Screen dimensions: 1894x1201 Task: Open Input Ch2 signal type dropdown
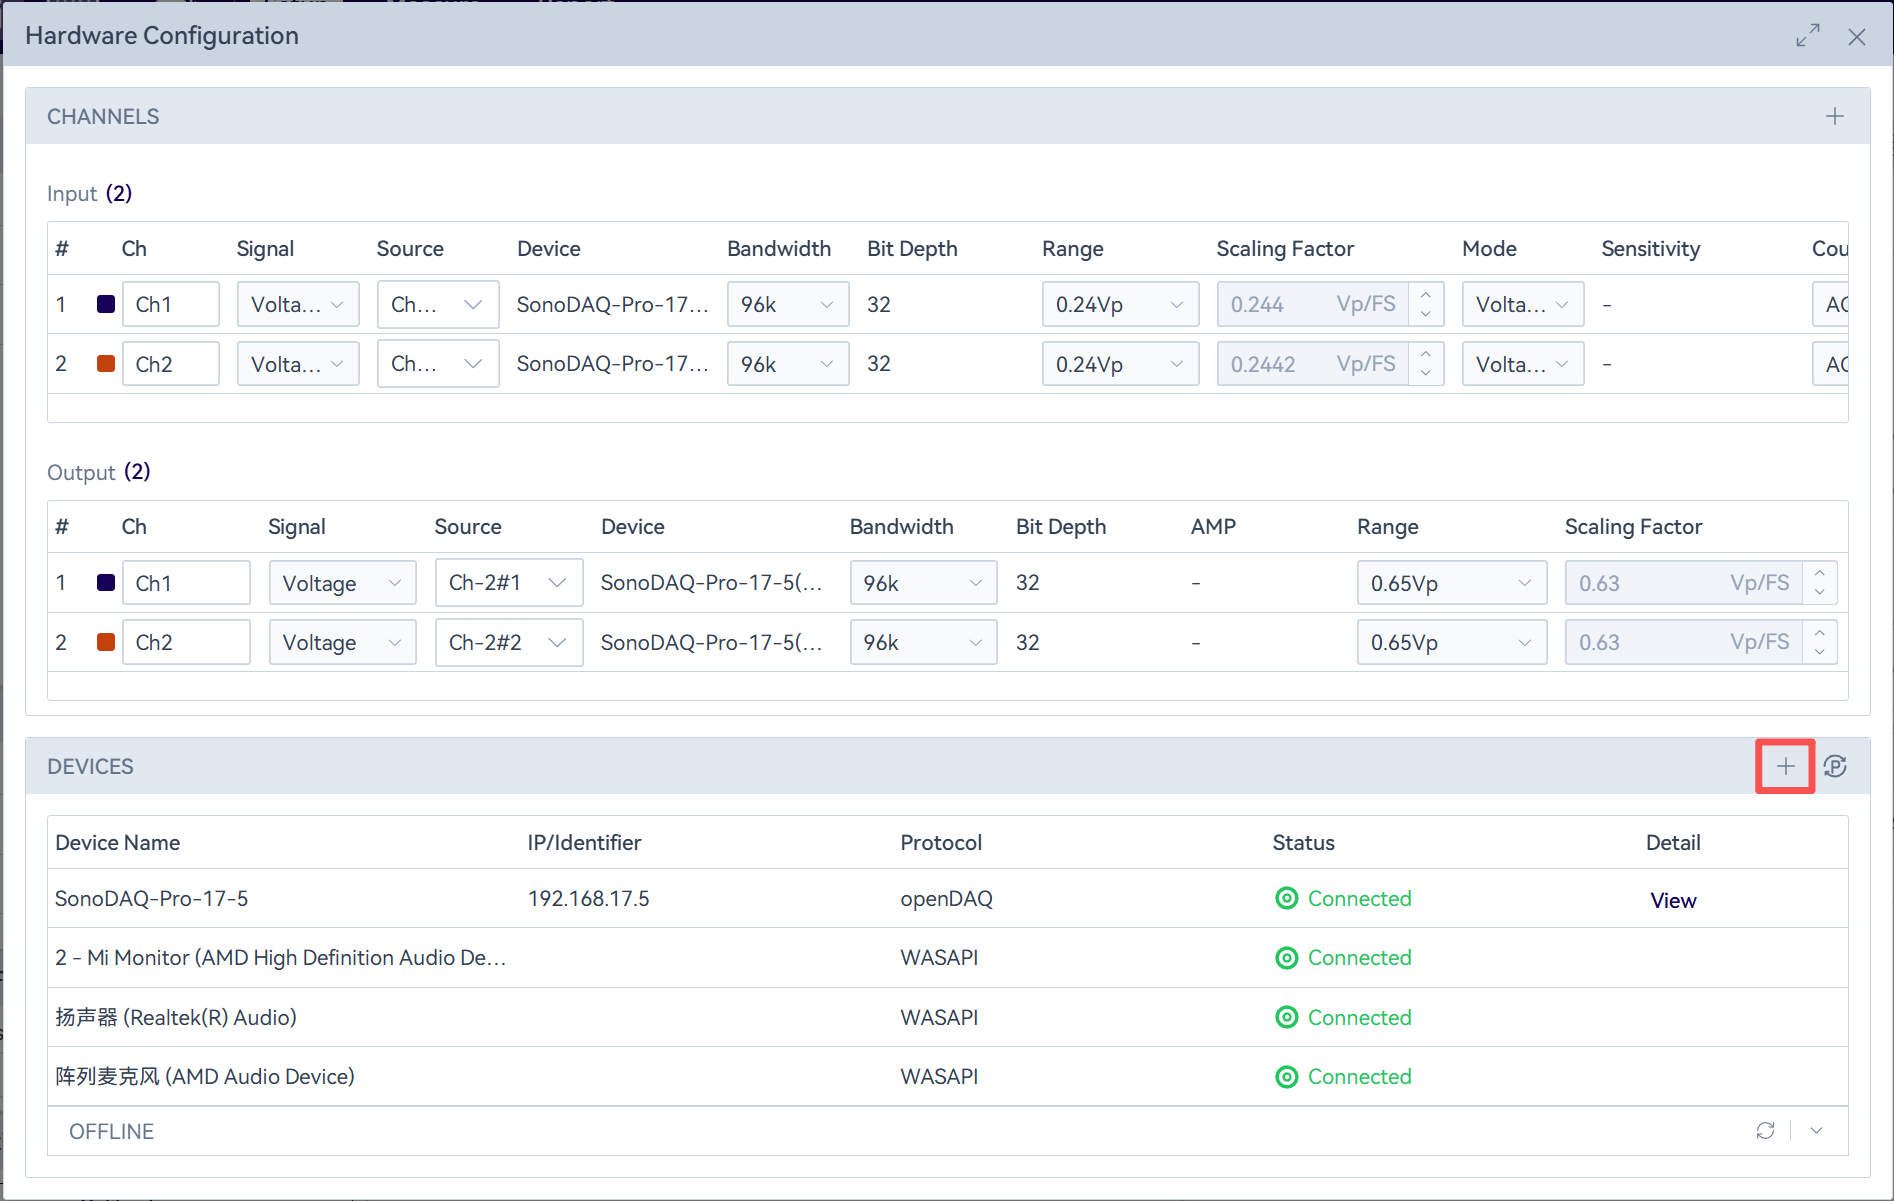click(x=297, y=364)
